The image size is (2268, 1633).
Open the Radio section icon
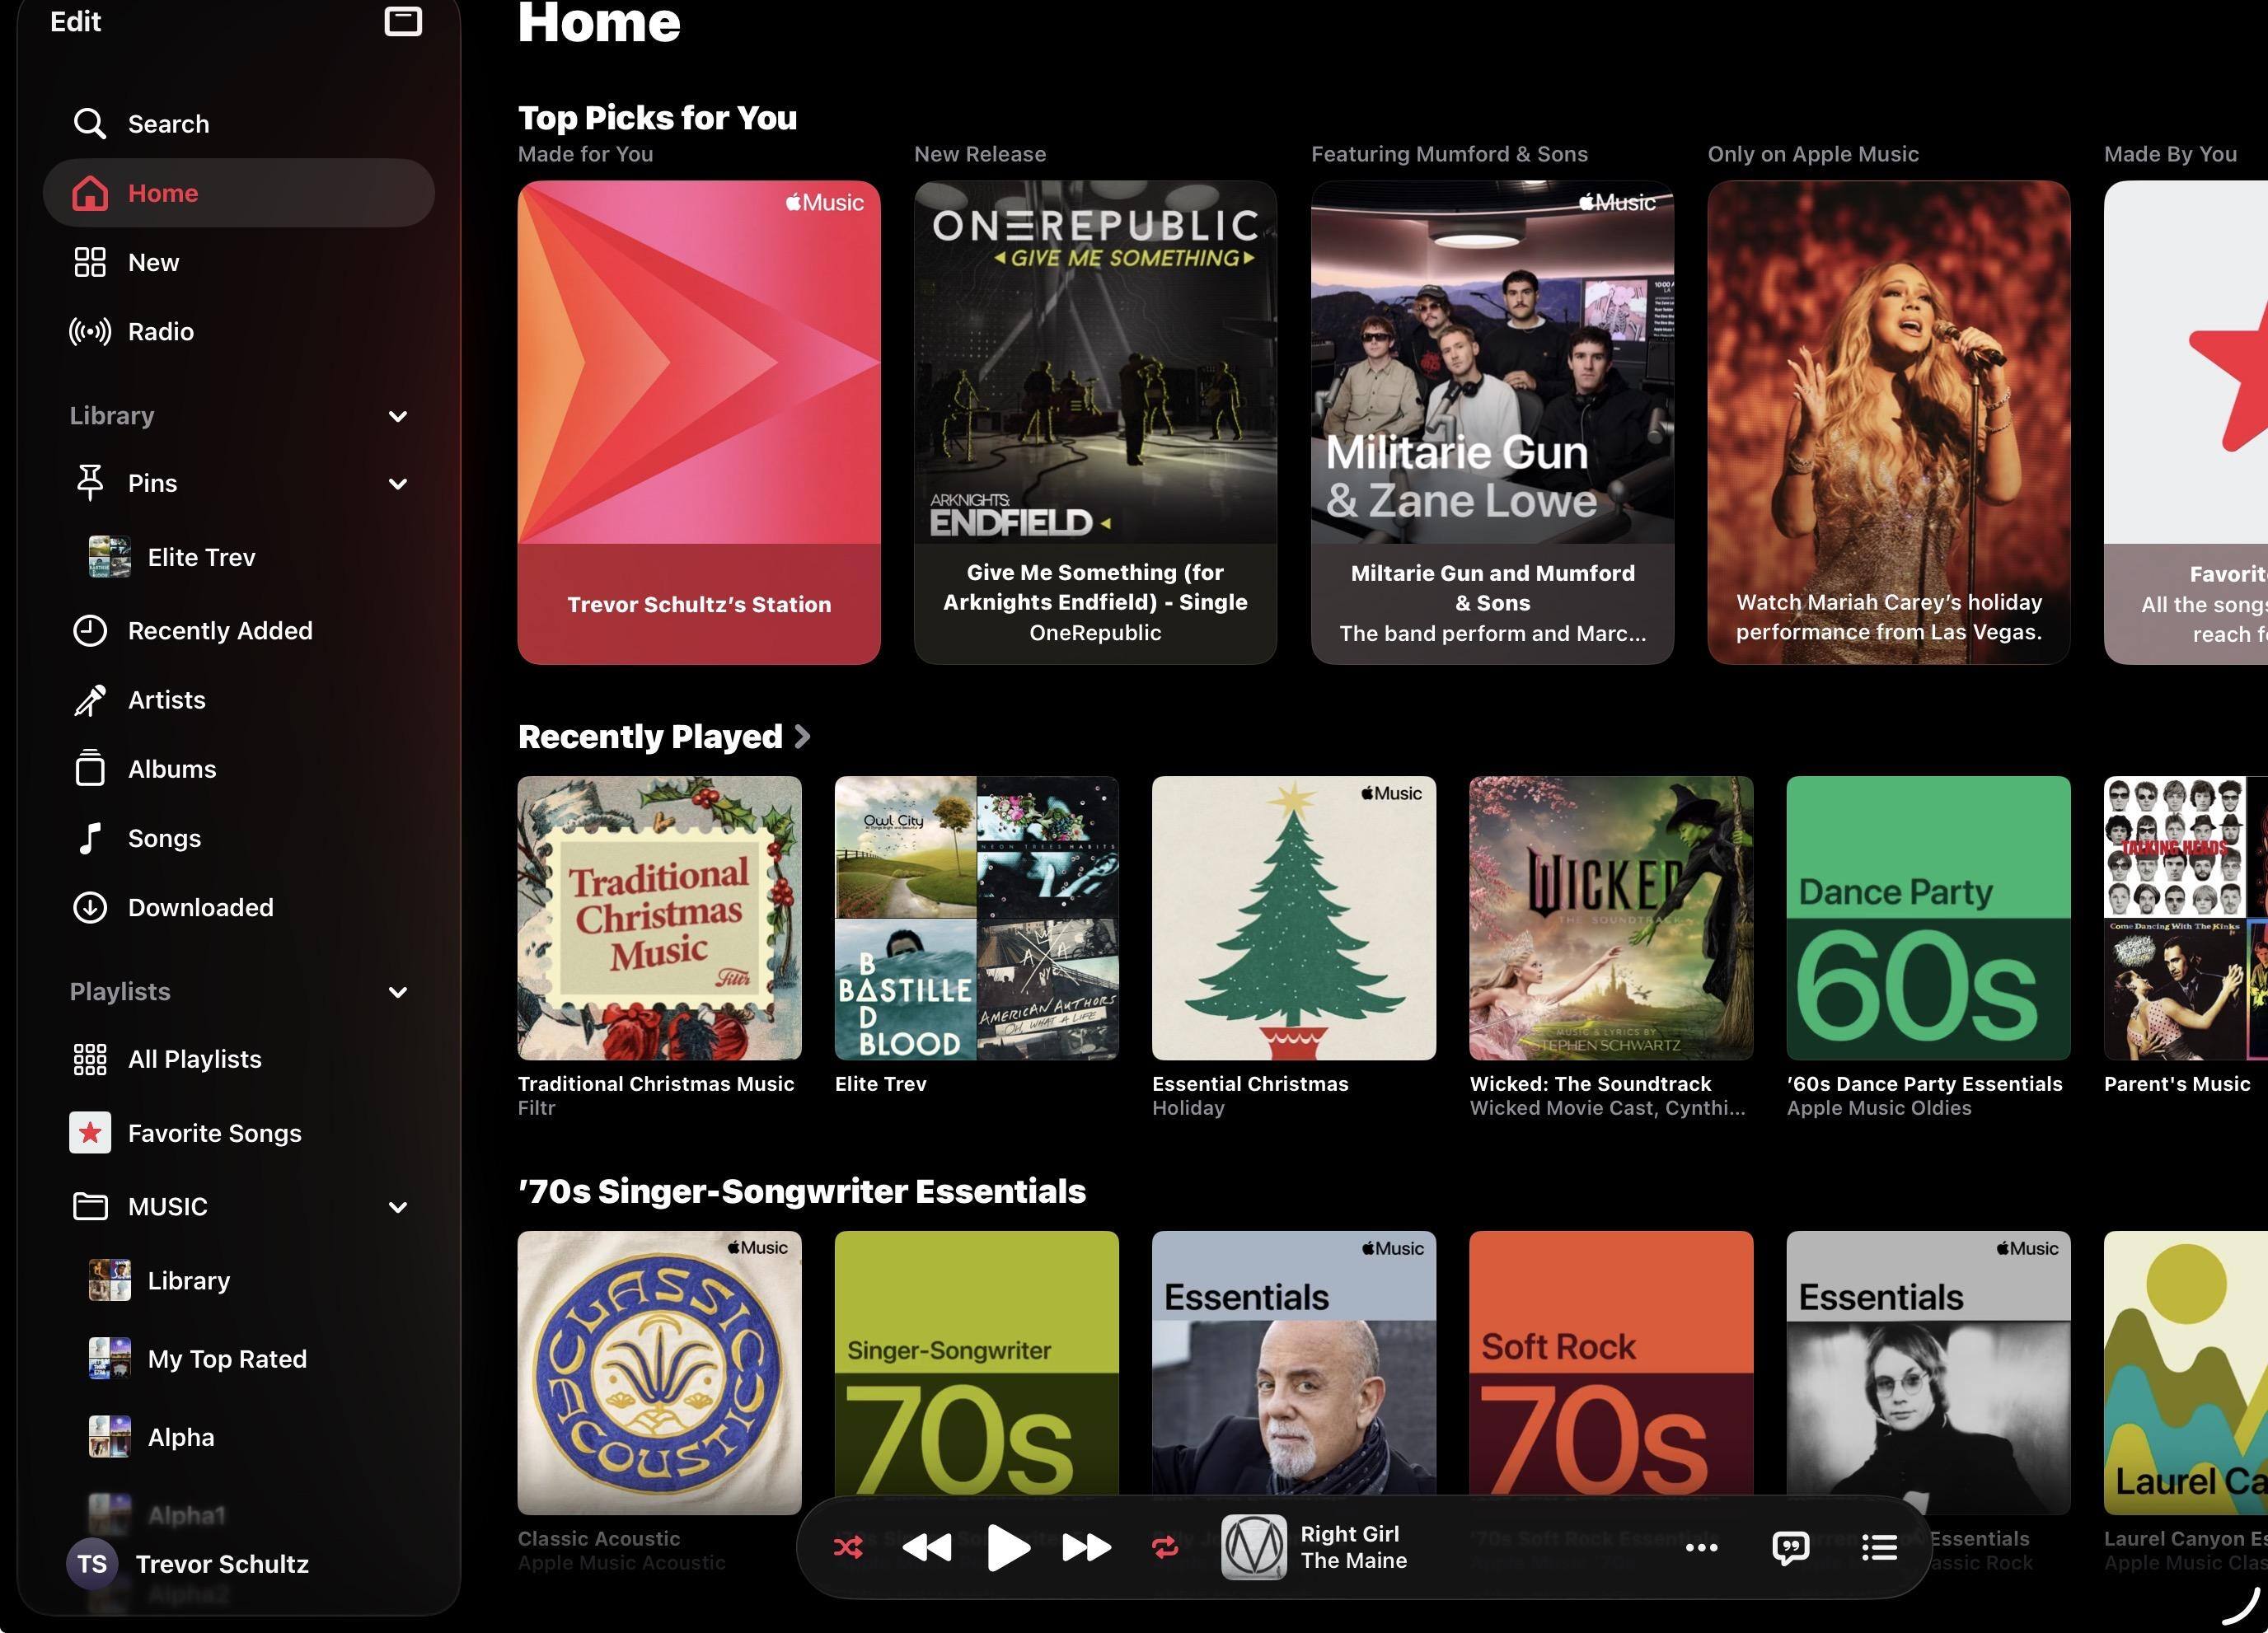tap(90, 331)
